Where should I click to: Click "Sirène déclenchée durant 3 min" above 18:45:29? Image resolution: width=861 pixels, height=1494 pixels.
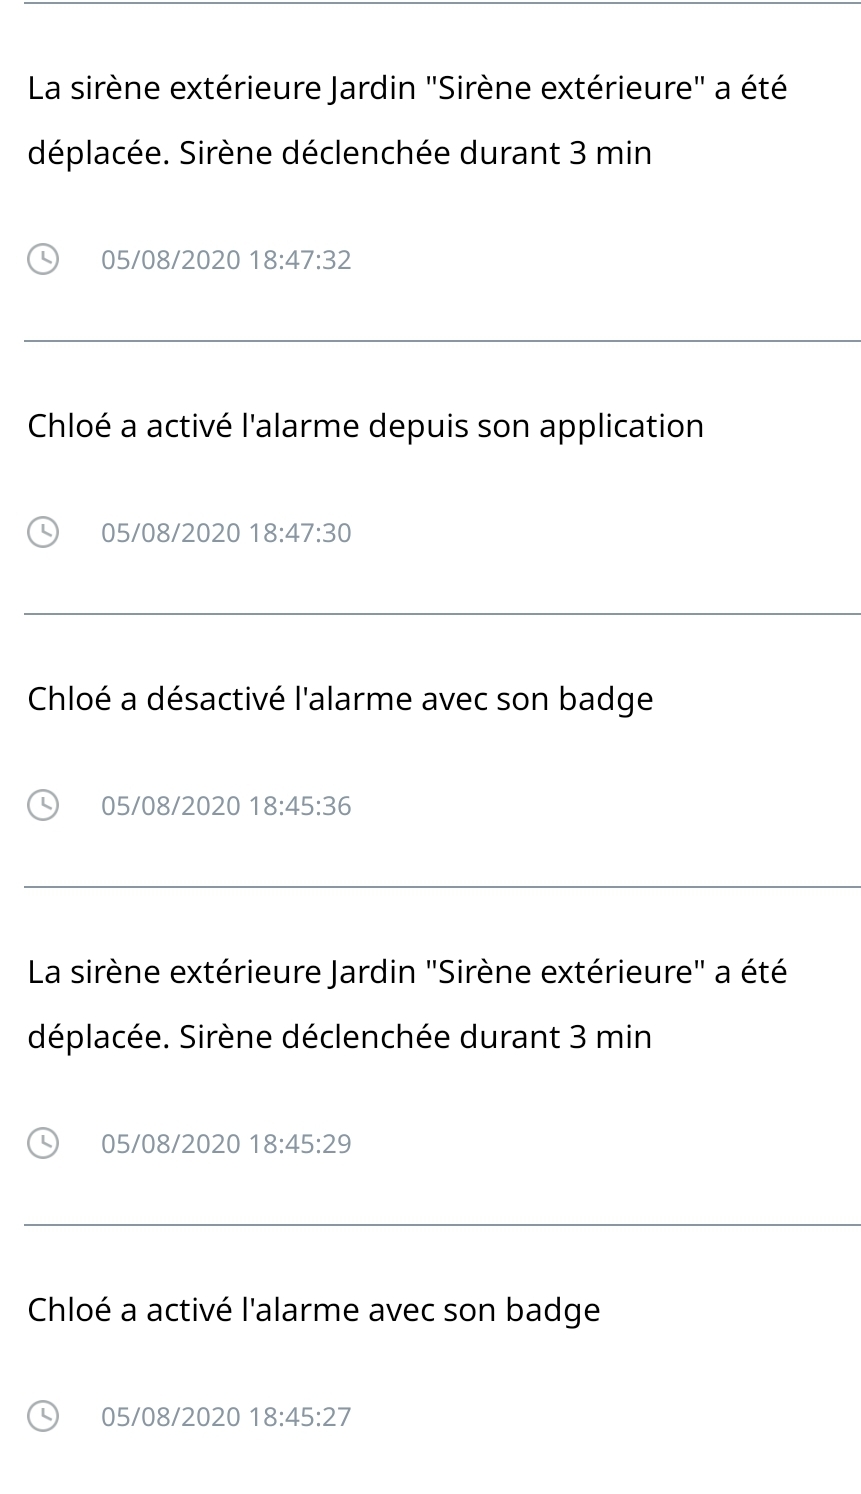click(x=415, y=1036)
